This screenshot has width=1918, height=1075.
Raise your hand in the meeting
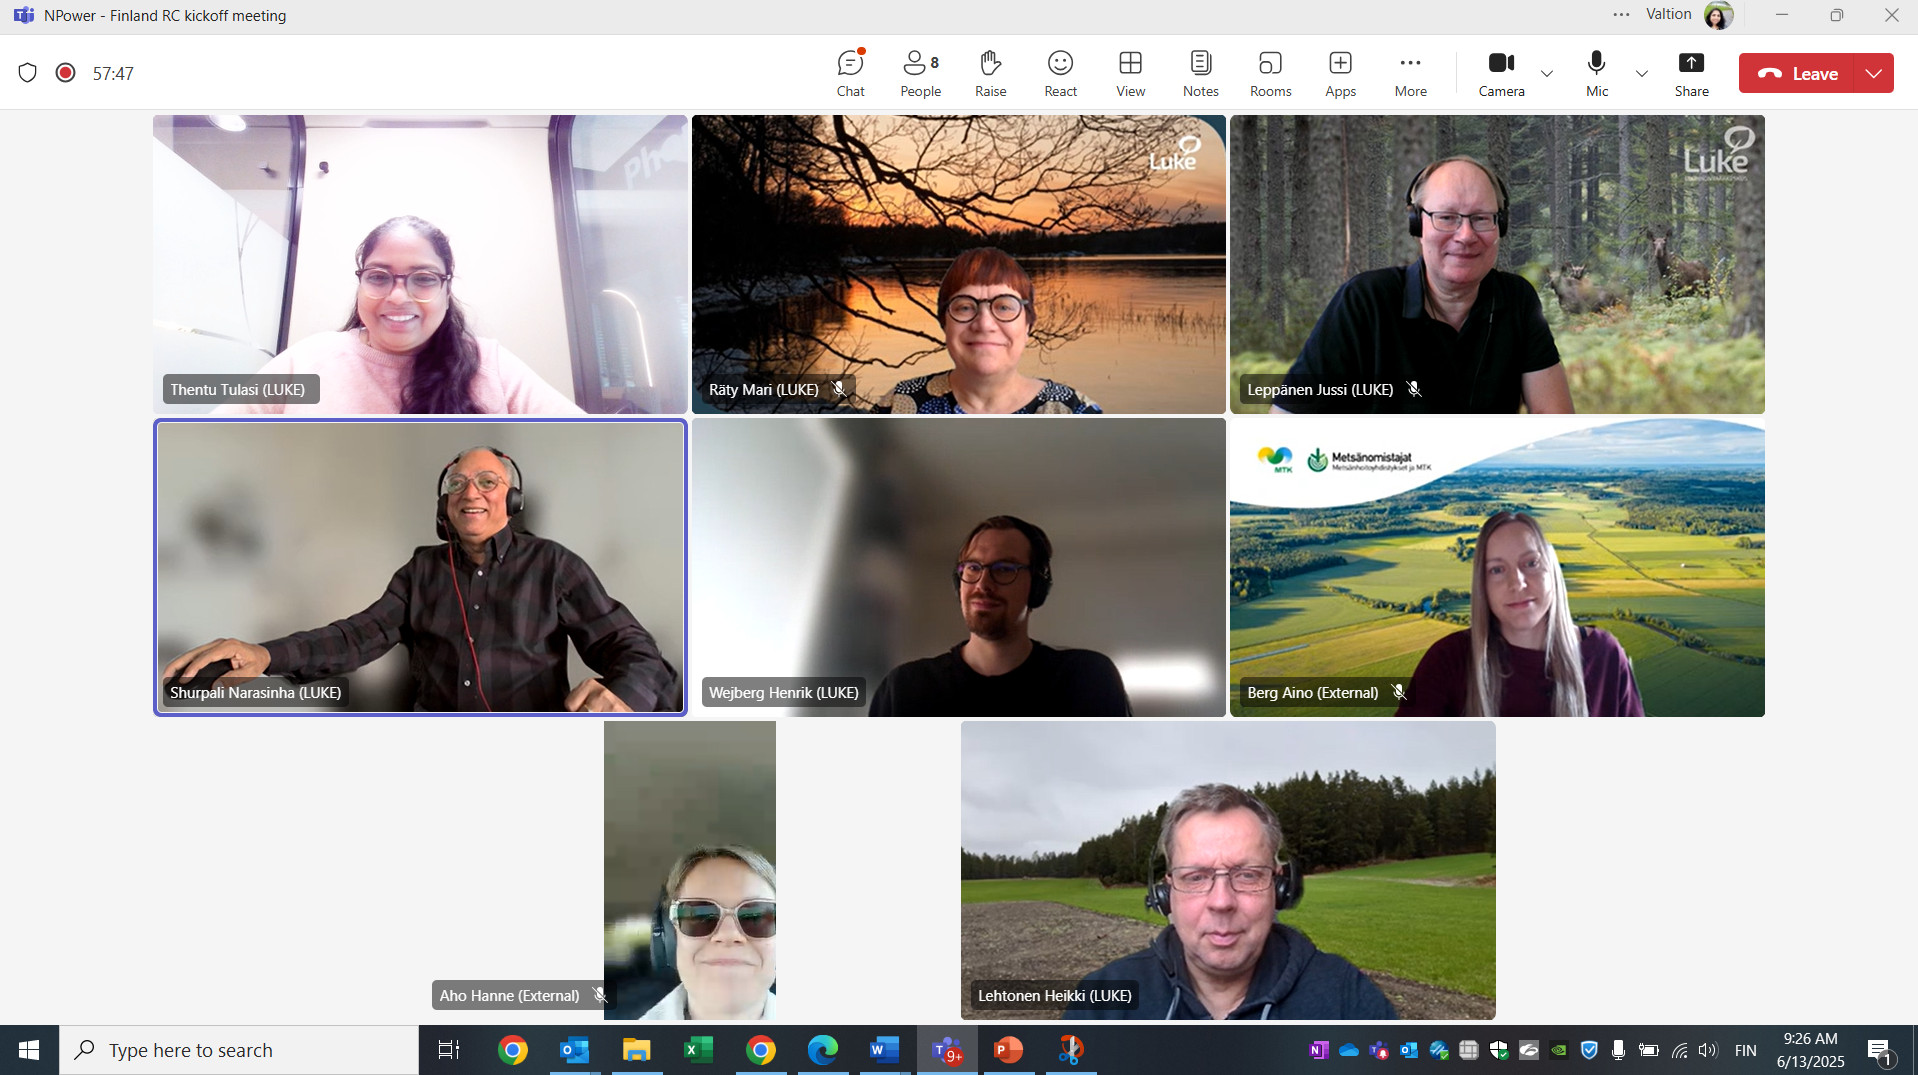click(x=990, y=73)
